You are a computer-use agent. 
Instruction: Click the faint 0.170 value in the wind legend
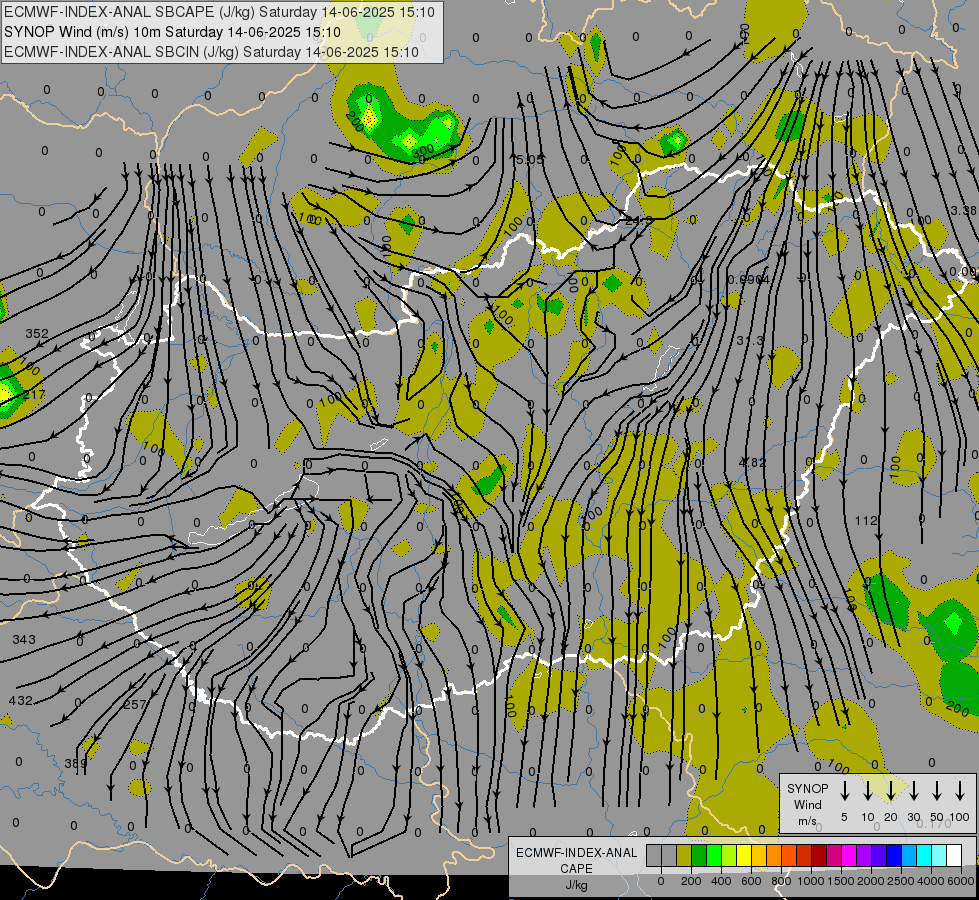coord(934,824)
